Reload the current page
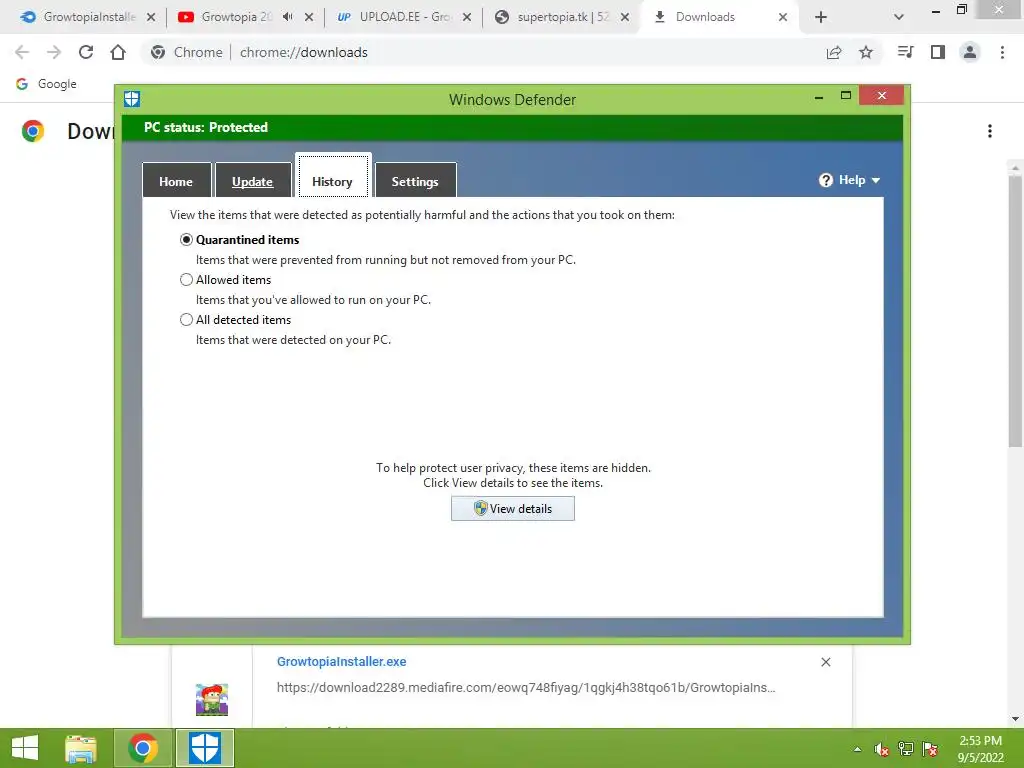The width and height of the screenshot is (1024, 768). pos(86,52)
